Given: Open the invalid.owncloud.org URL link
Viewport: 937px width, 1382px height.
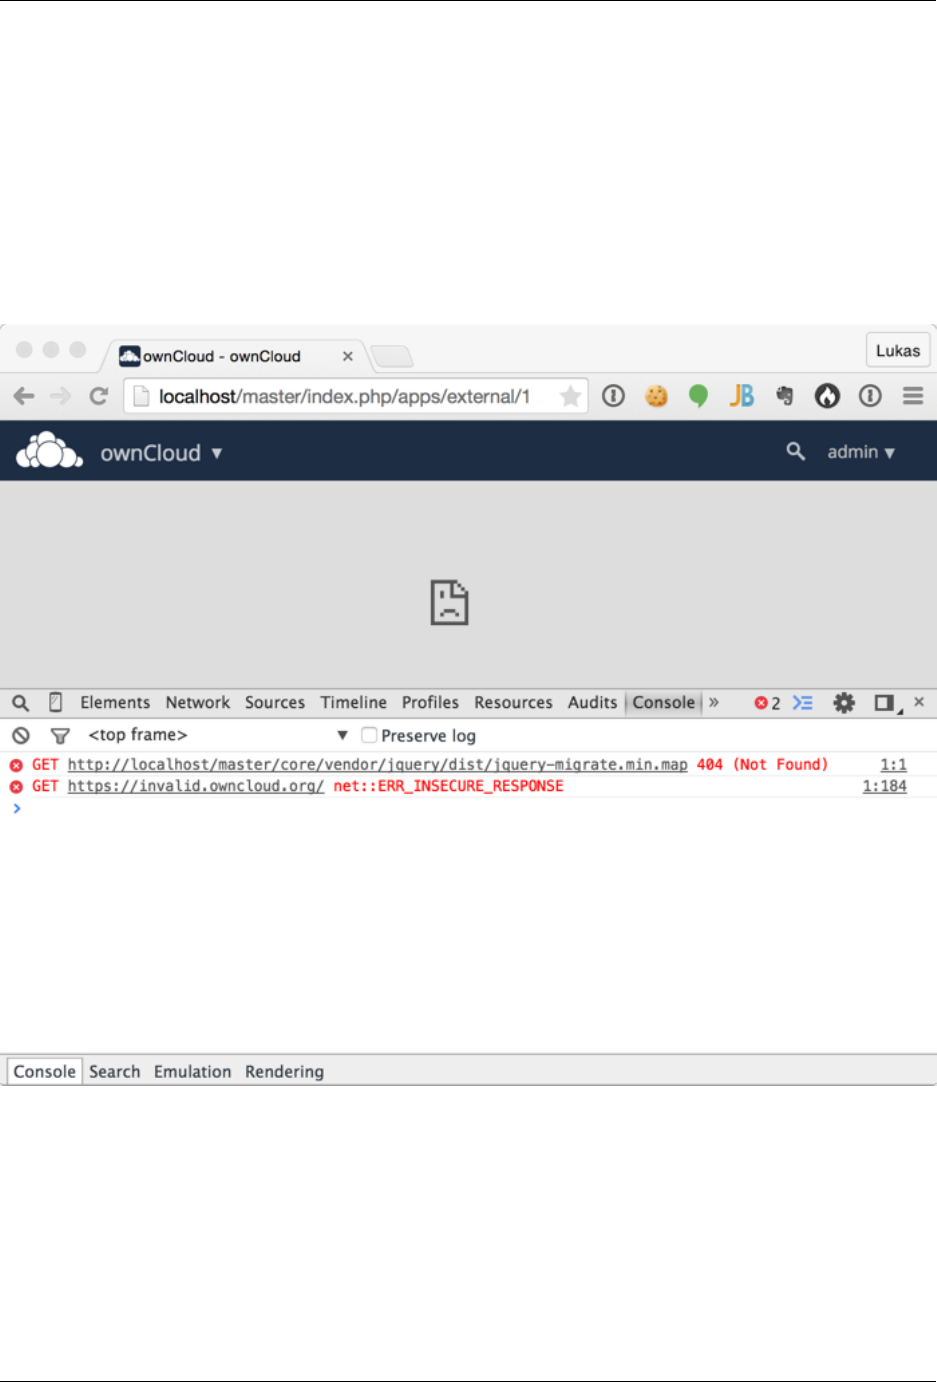Looking at the screenshot, I should (x=195, y=786).
